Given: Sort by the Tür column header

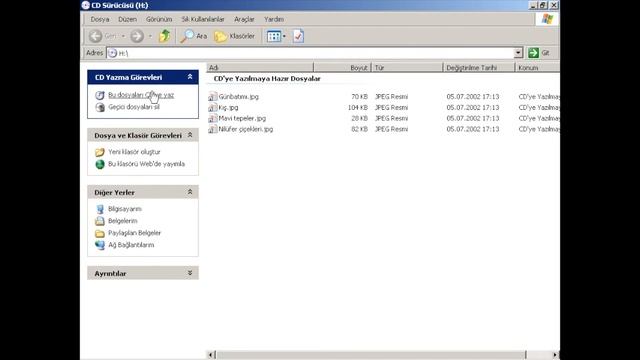Looking at the screenshot, I should coord(407,67).
